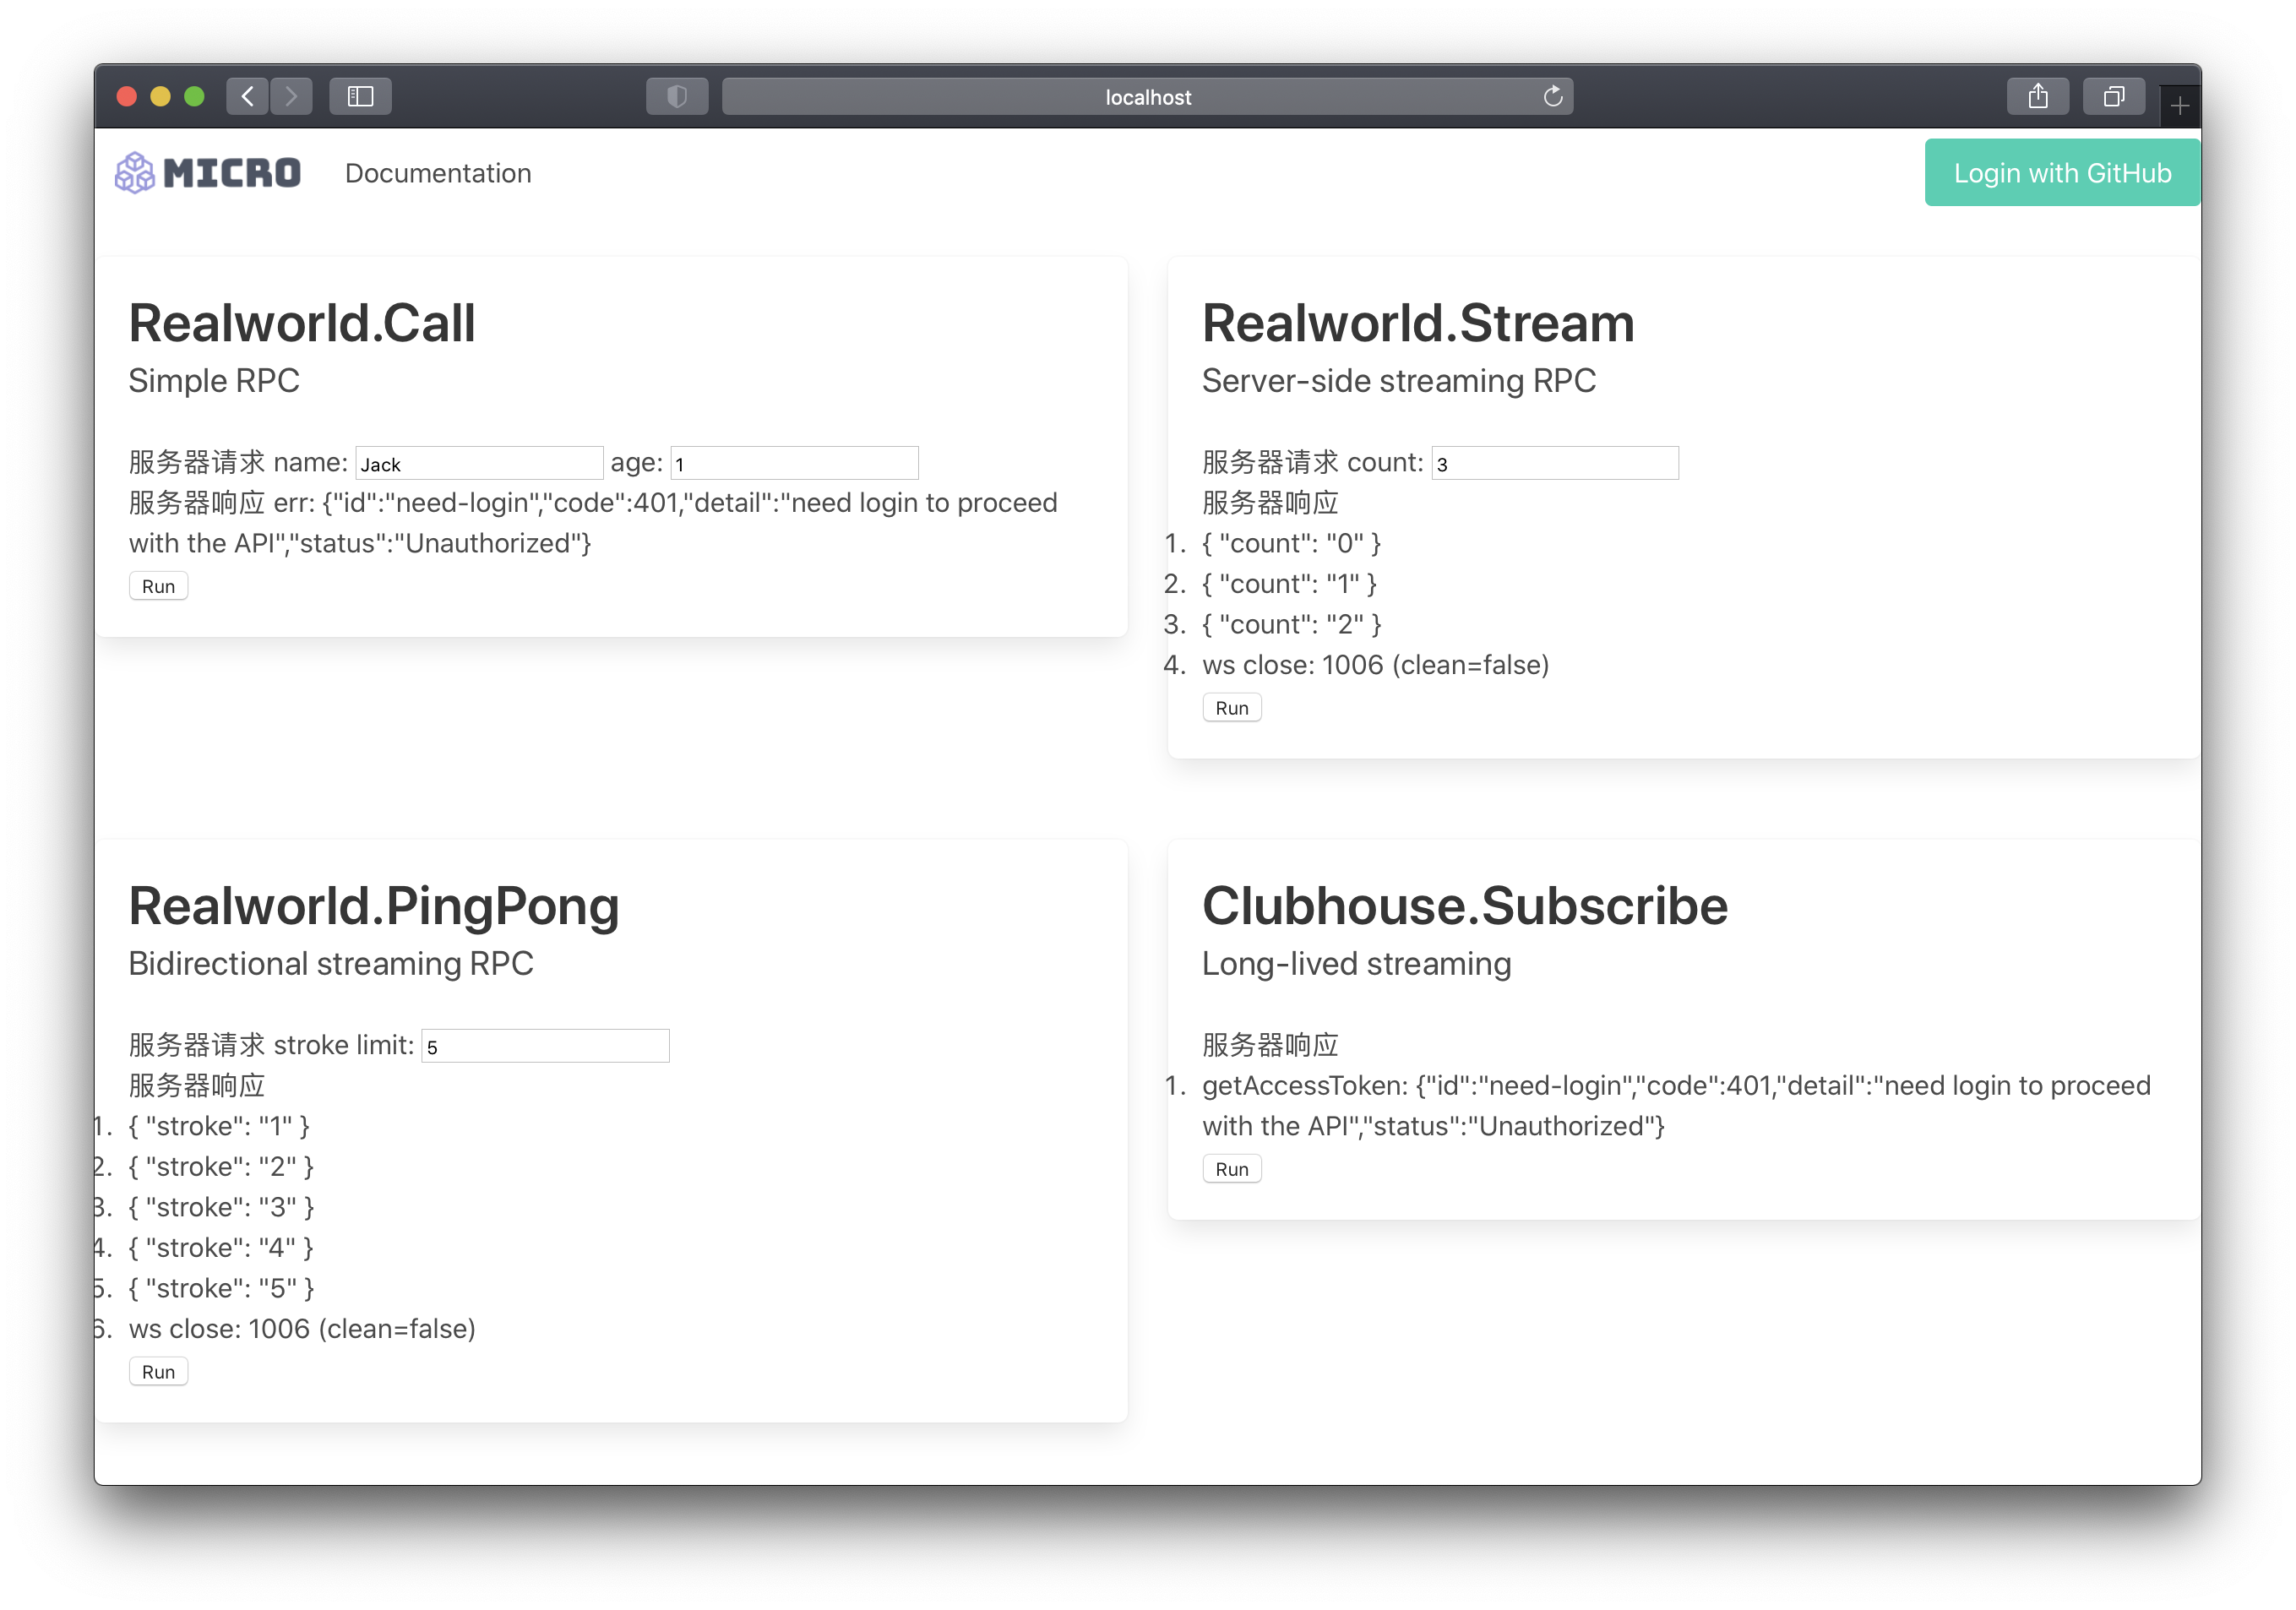Image resolution: width=2296 pixels, height=1610 pixels.
Task: Edit the count input field
Action: (1555, 463)
